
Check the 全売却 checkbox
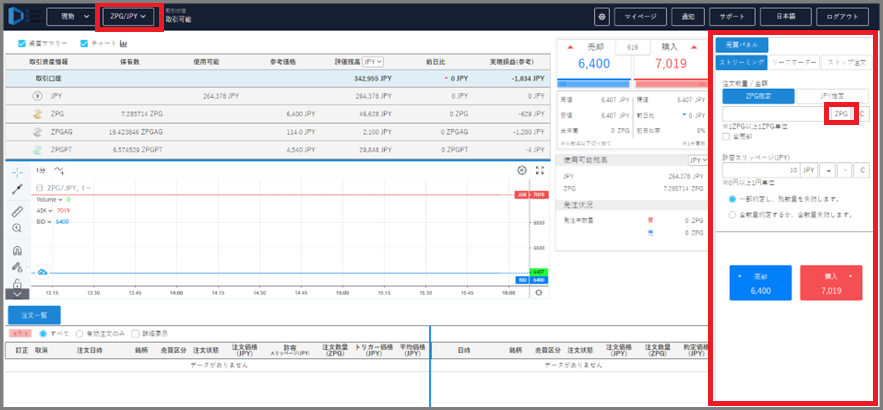(x=726, y=136)
